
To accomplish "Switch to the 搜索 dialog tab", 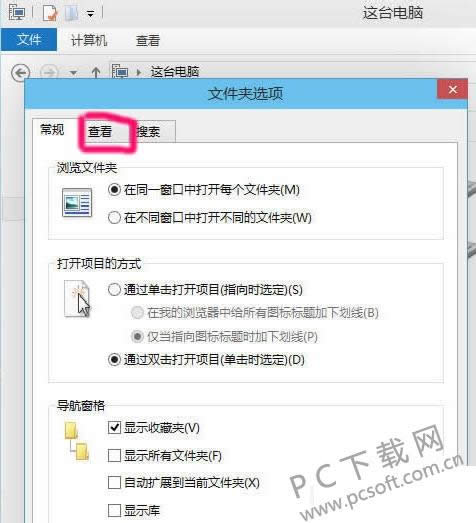I will [148, 131].
